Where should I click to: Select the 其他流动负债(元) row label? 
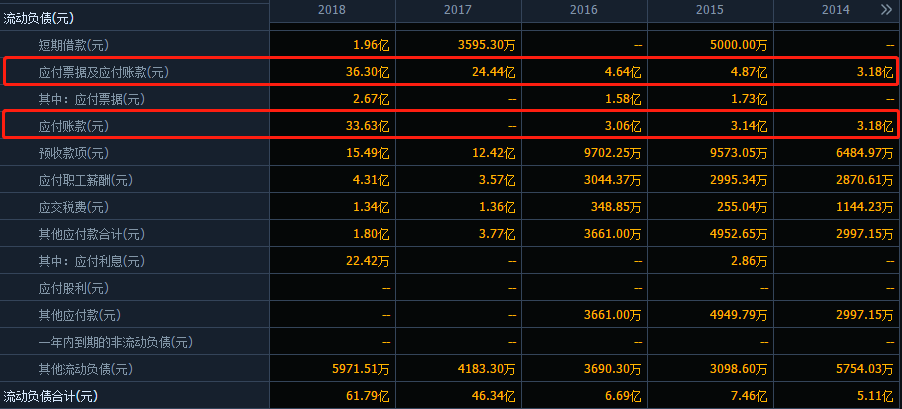(86, 369)
